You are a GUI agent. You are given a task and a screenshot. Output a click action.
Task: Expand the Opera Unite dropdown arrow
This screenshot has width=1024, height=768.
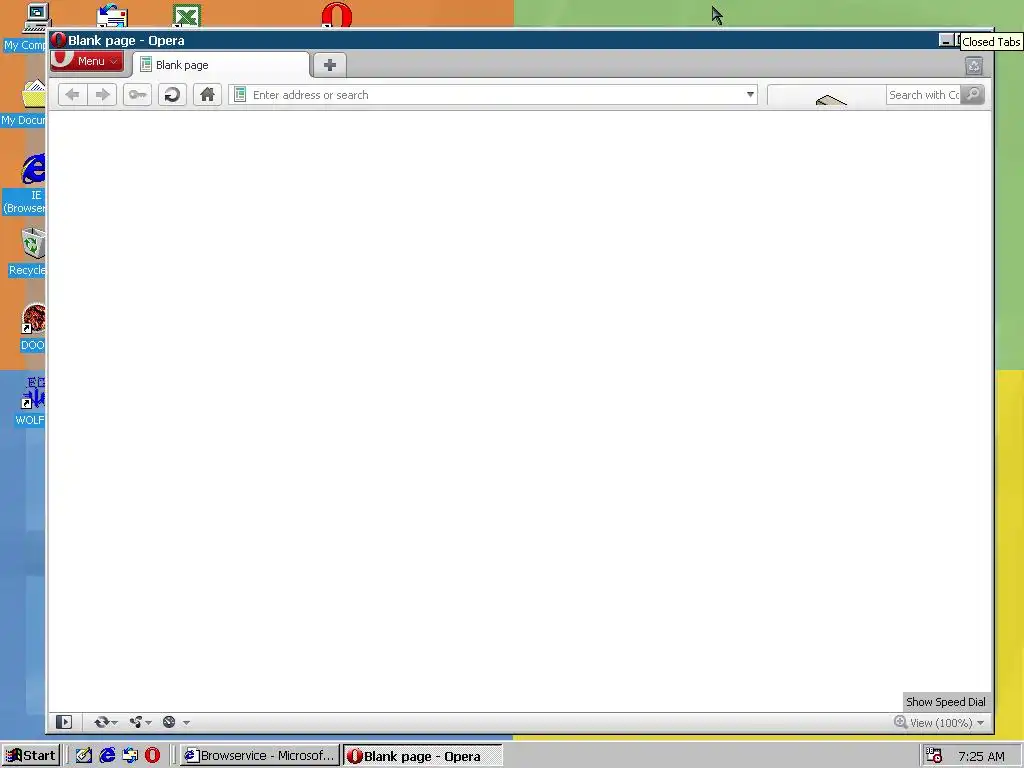point(149,722)
